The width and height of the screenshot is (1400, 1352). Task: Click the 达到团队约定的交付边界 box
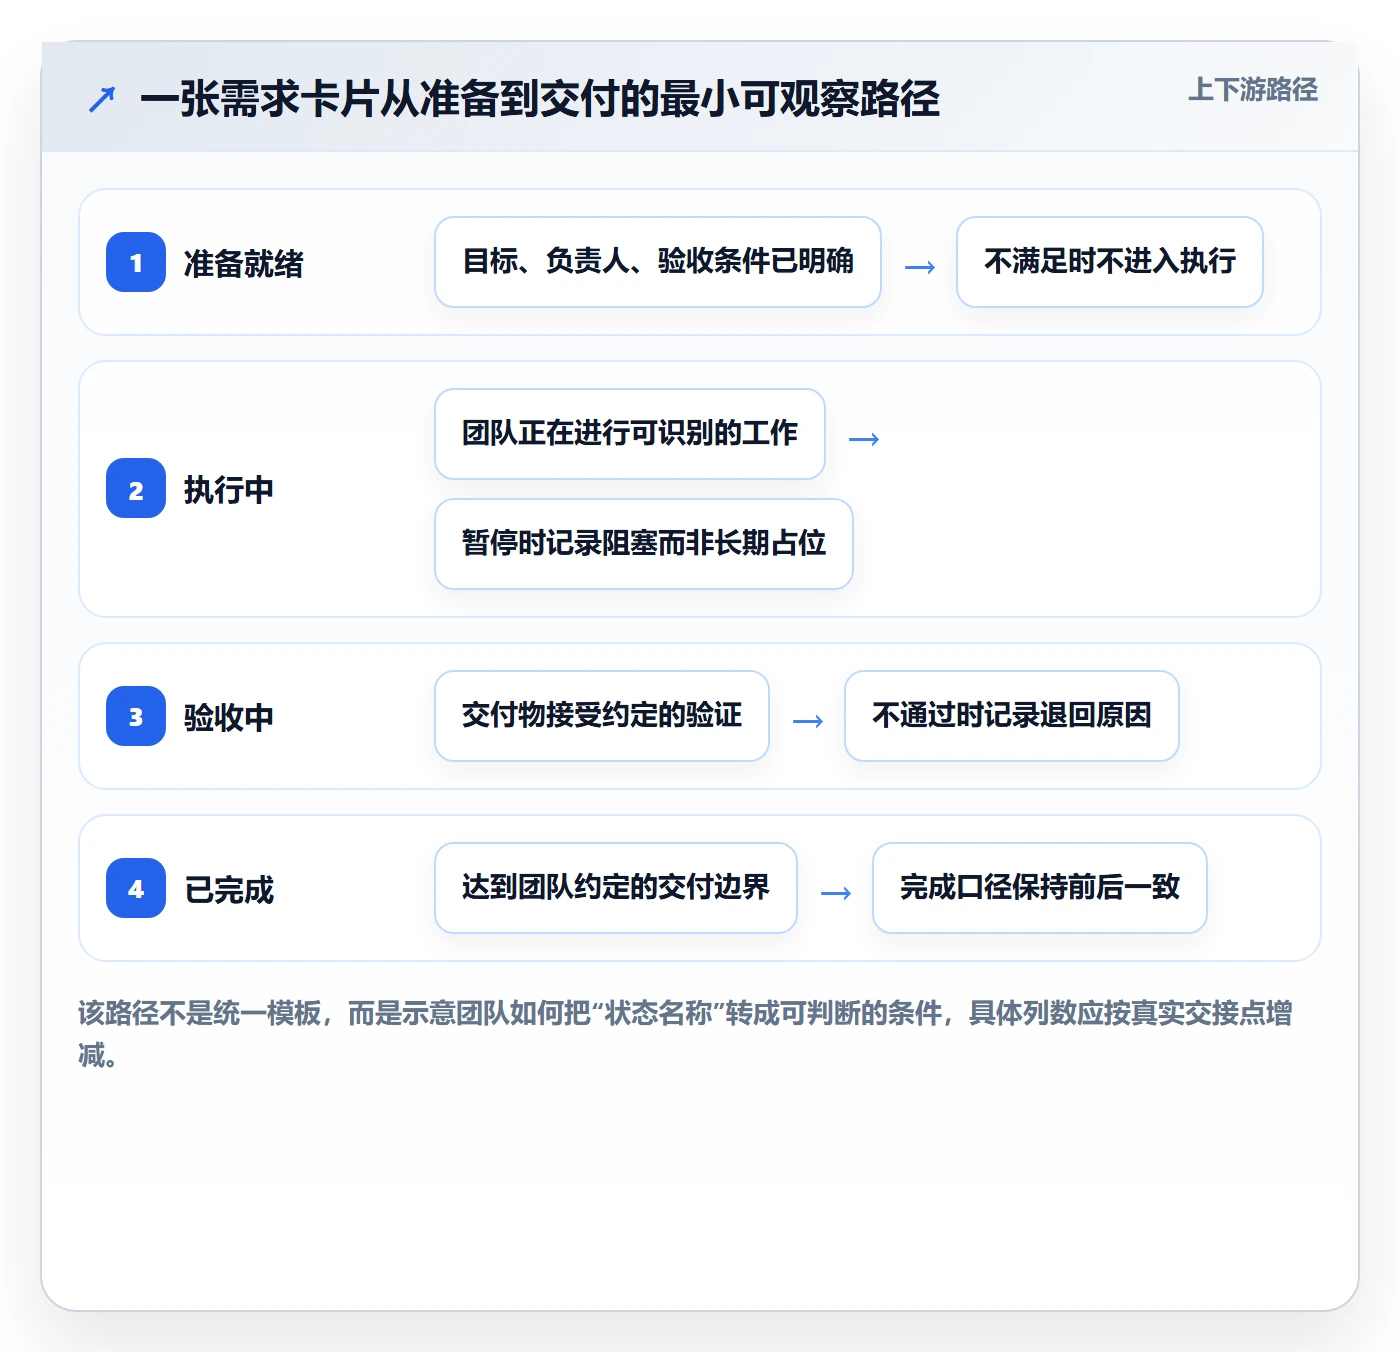(x=616, y=888)
